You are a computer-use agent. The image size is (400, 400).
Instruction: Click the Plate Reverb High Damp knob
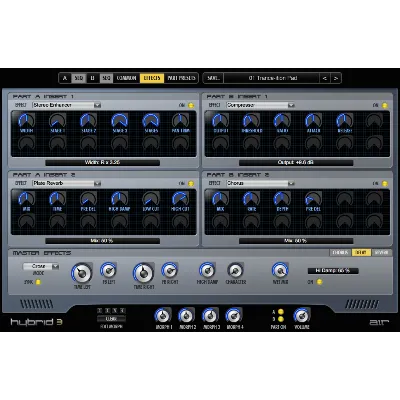pyautogui.click(x=119, y=199)
